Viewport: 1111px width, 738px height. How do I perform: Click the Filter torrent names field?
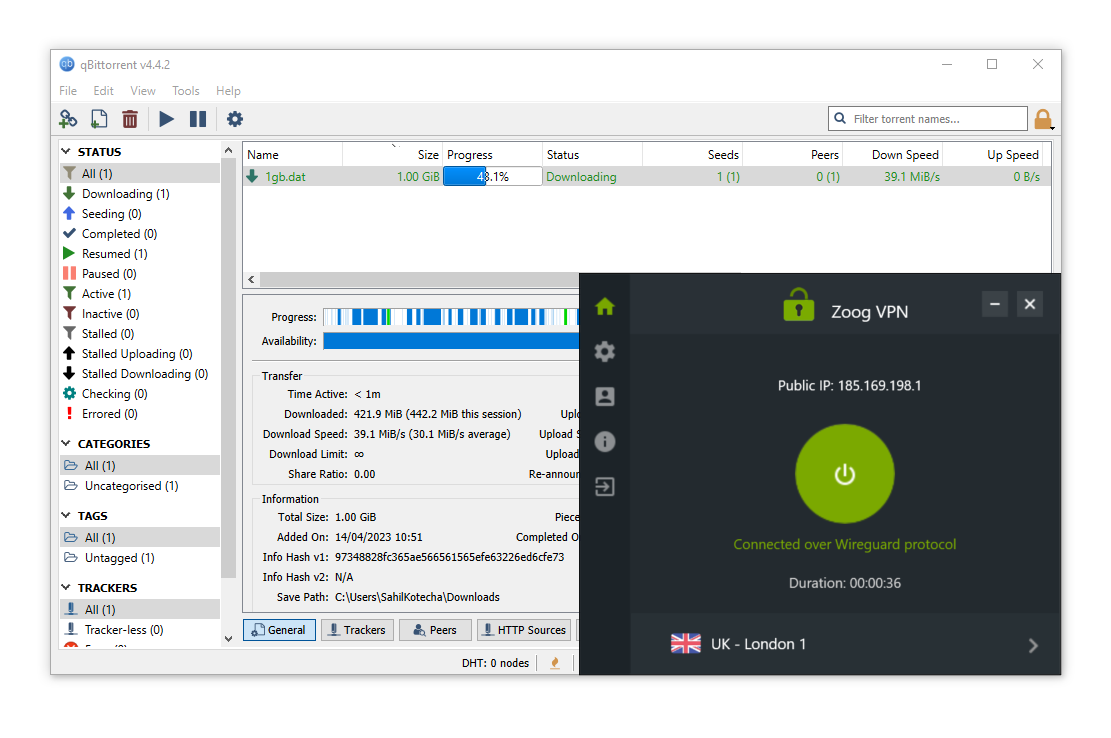[x=927, y=119]
